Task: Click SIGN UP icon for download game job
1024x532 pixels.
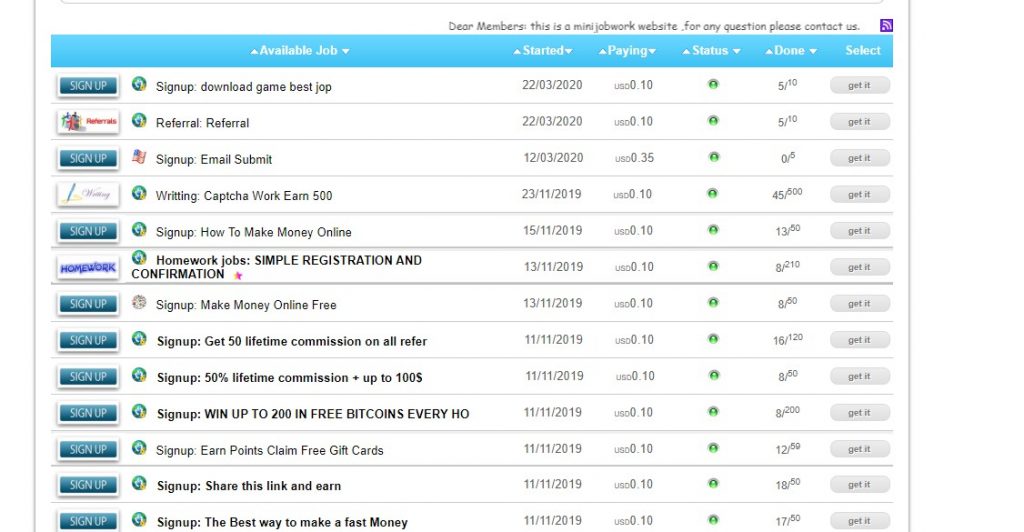Action: [x=88, y=86]
